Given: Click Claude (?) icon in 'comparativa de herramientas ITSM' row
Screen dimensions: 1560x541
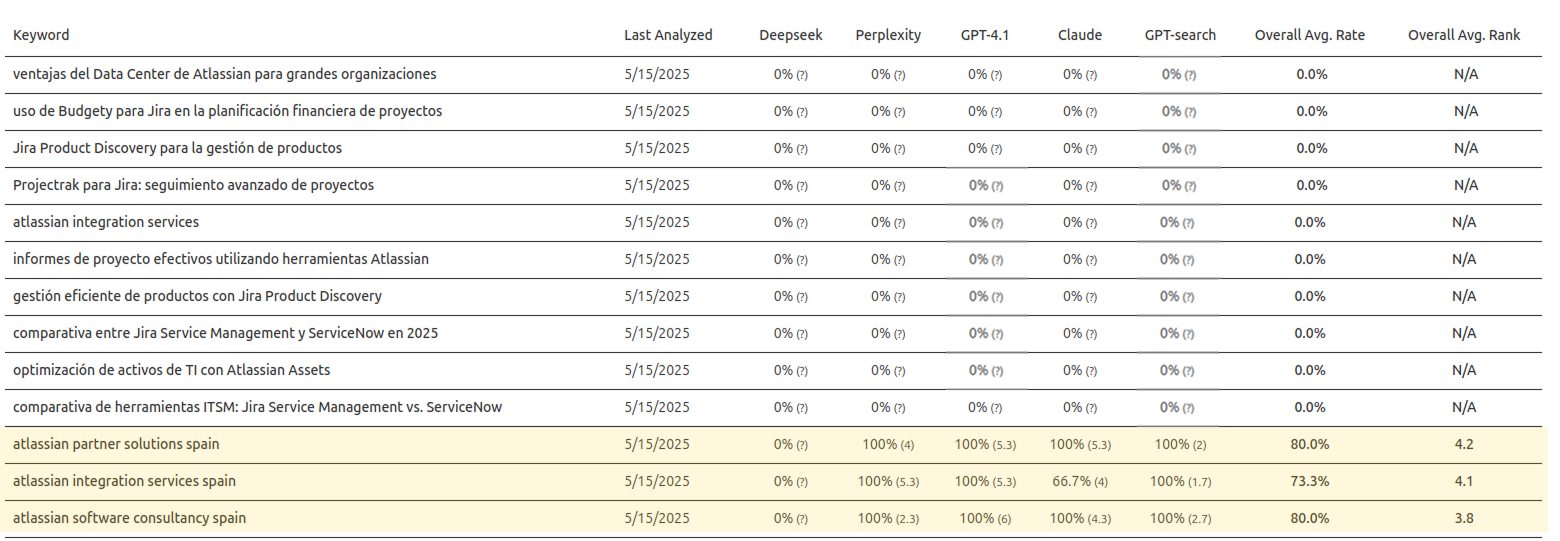Looking at the screenshot, I should click(1091, 408).
